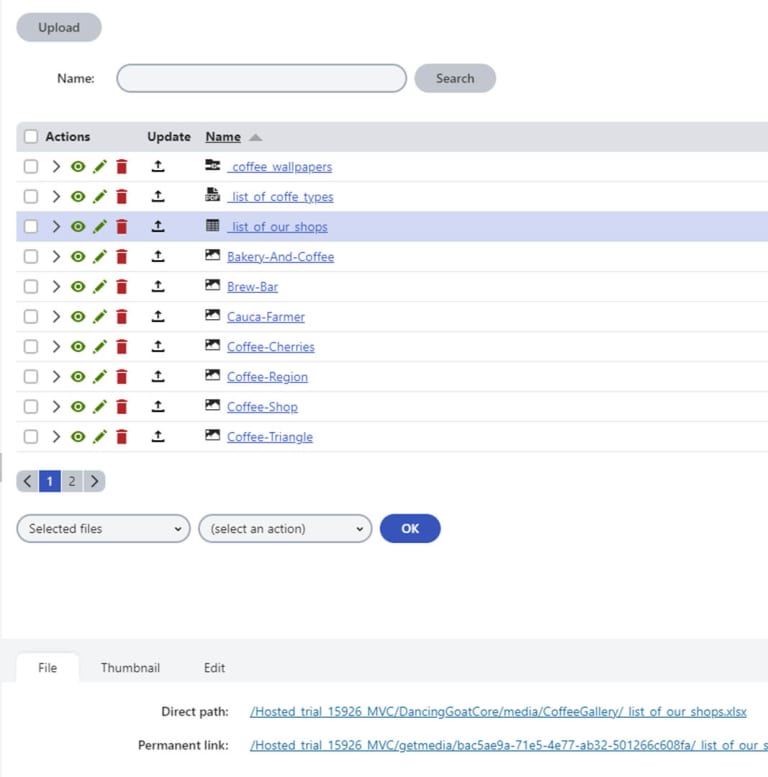Viewport: 768px width, 777px height.
Task: Click trash icon for Coffee-Triangle
Action: click(121, 437)
